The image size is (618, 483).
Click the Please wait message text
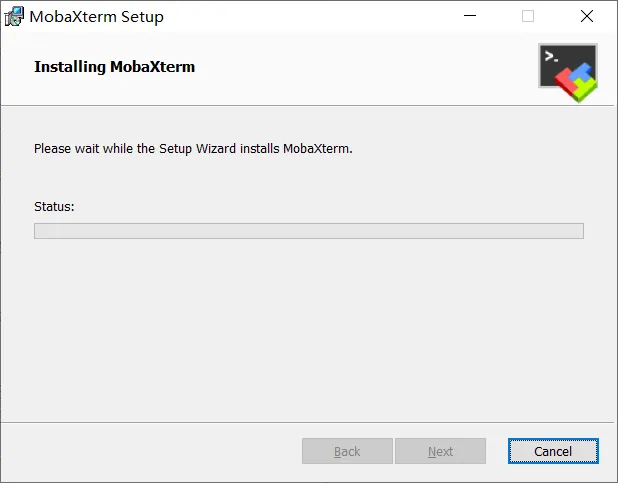pyautogui.click(x=193, y=149)
